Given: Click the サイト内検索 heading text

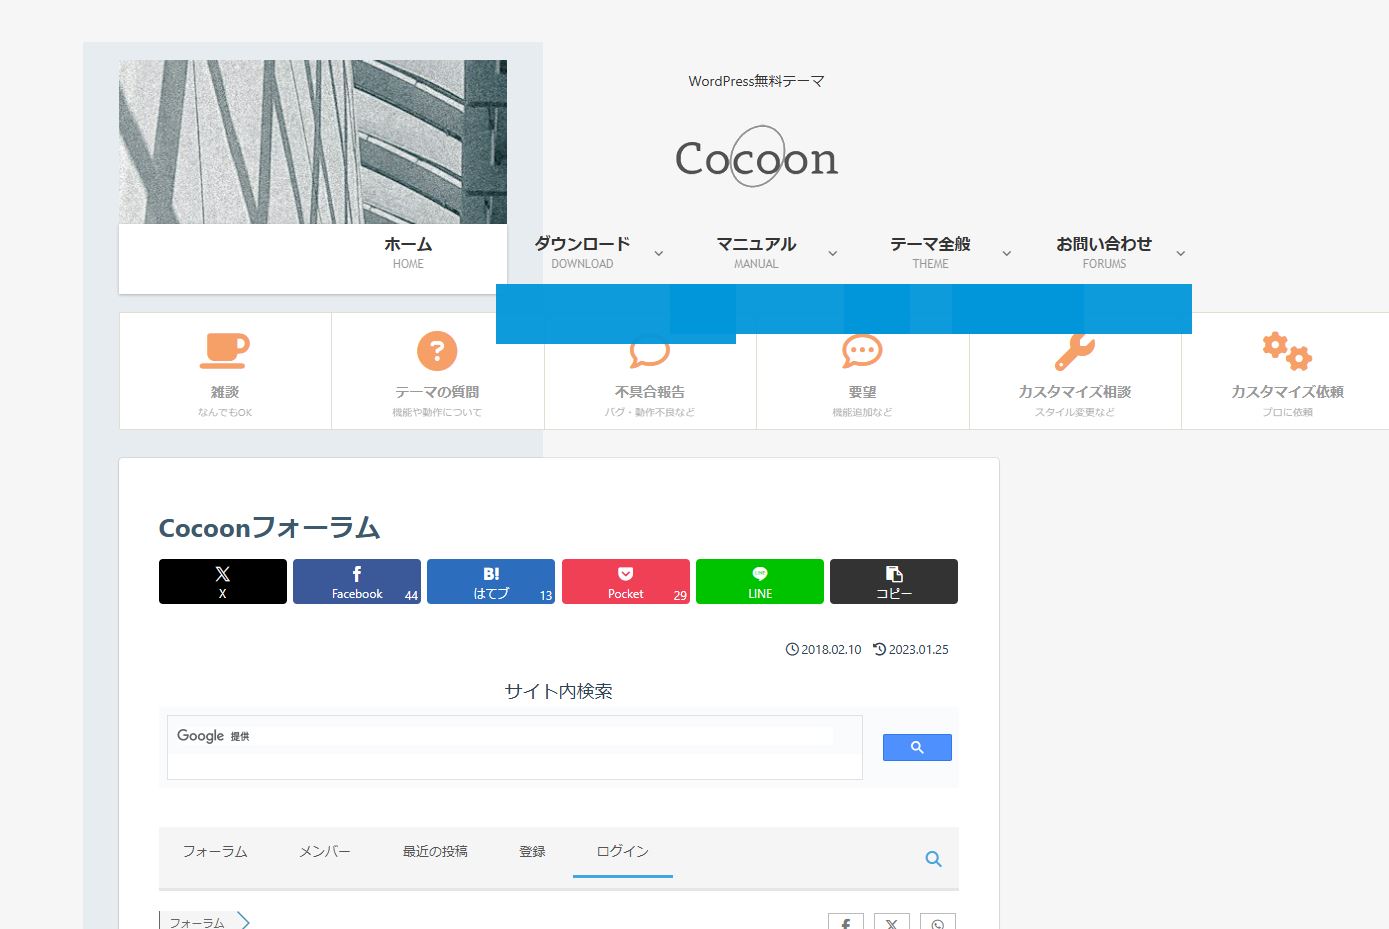Looking at the screenshot, I should point(559,691).
